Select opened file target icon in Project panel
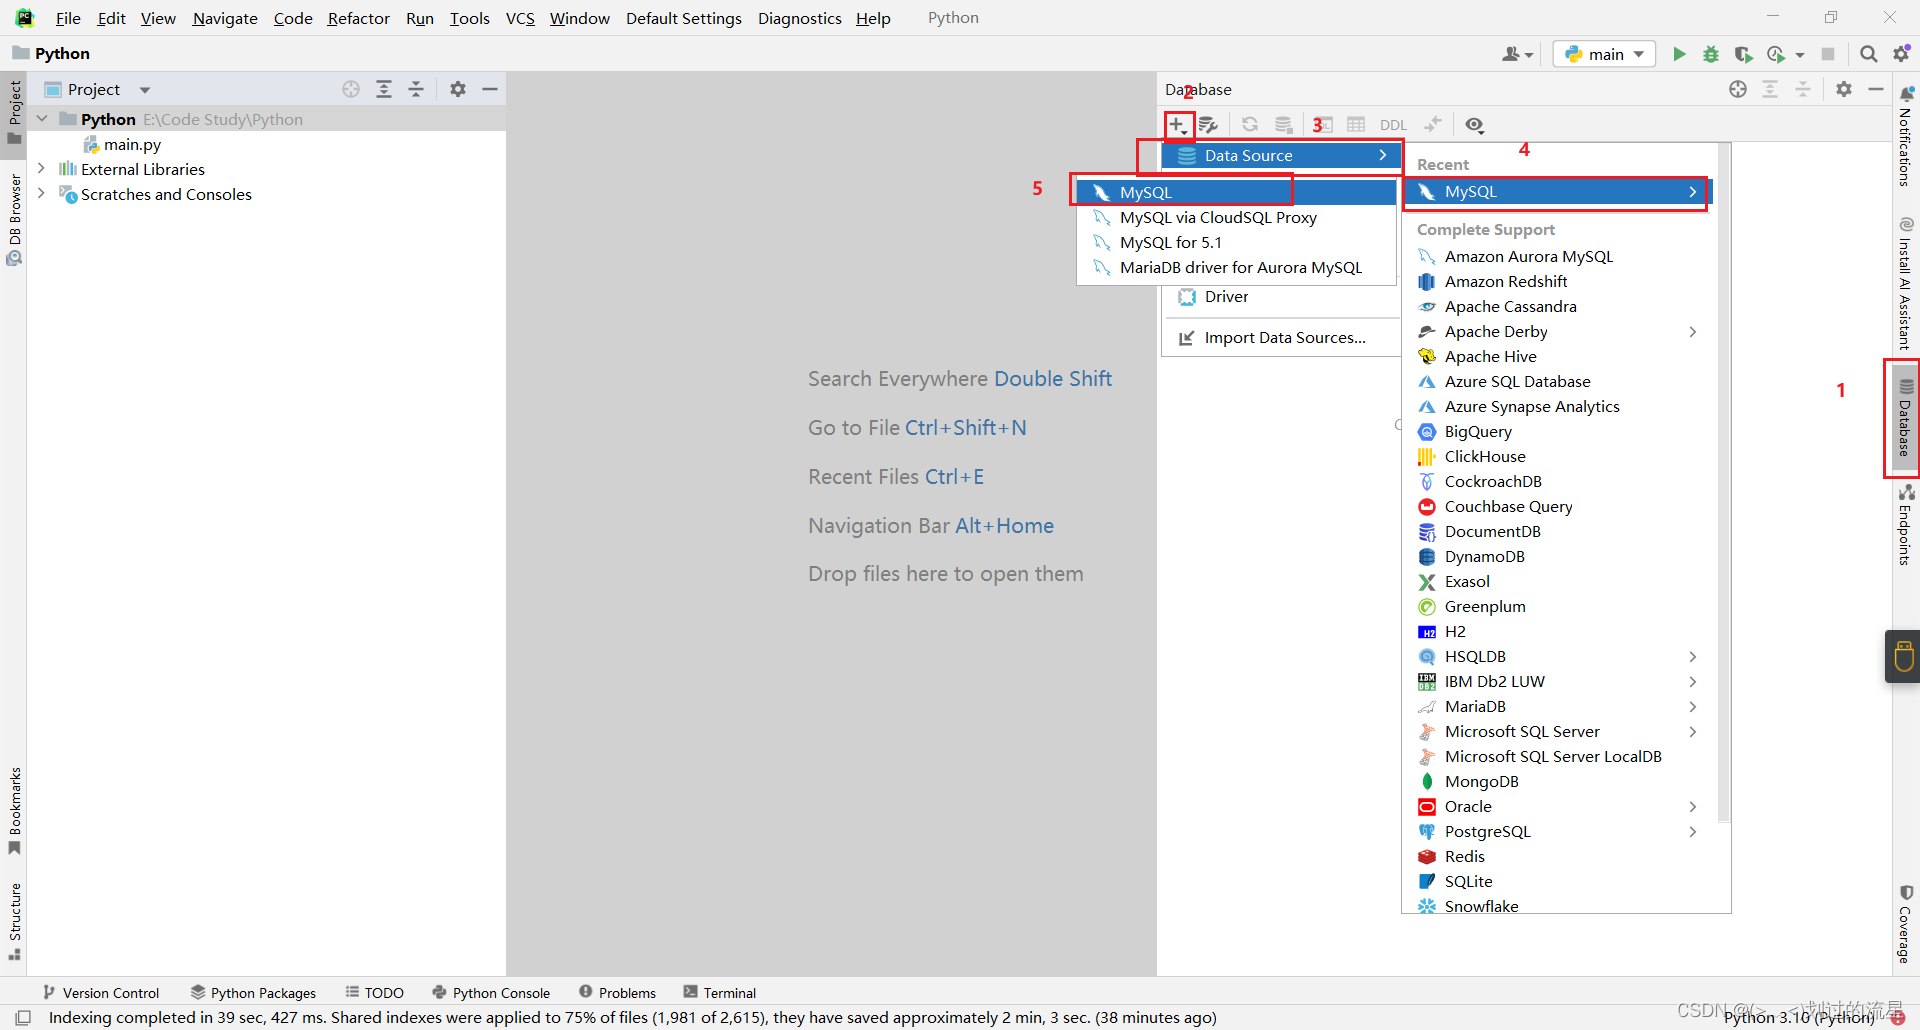 [351, 89]
